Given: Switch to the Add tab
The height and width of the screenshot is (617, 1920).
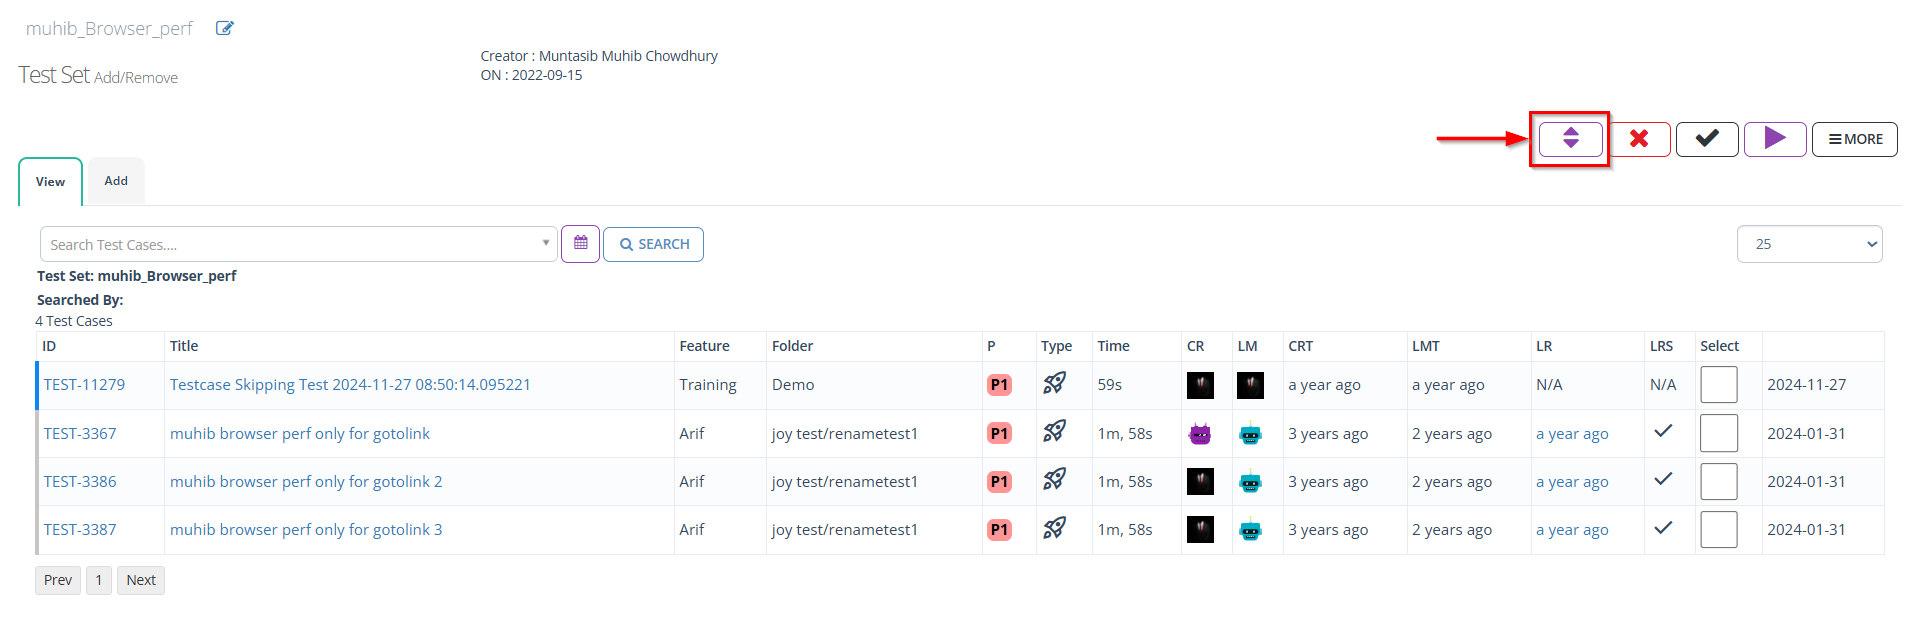Looking at the screenshot, I should click(116, 181).
